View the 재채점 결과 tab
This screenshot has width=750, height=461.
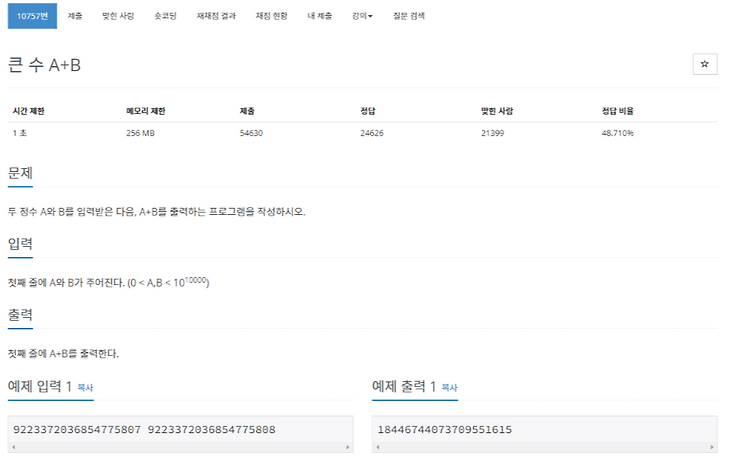(216, 16)
